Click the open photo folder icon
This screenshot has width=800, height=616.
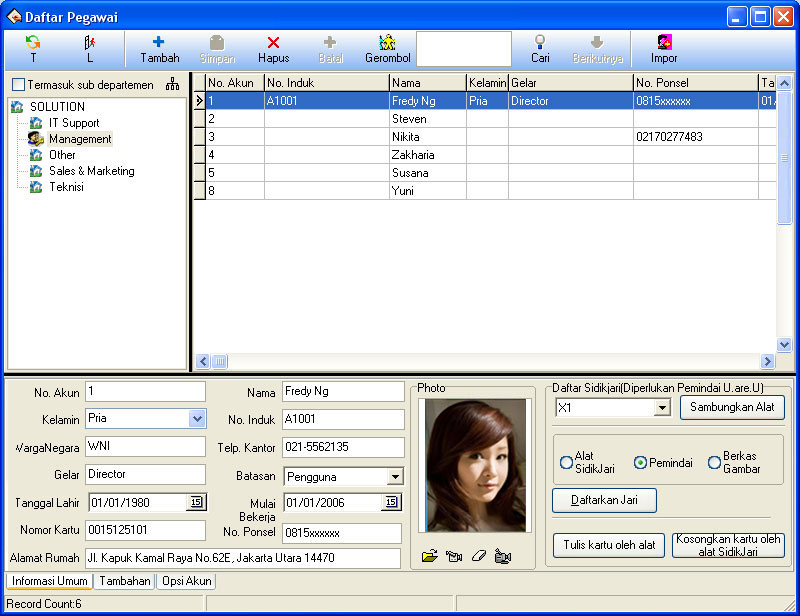point(430,556)
